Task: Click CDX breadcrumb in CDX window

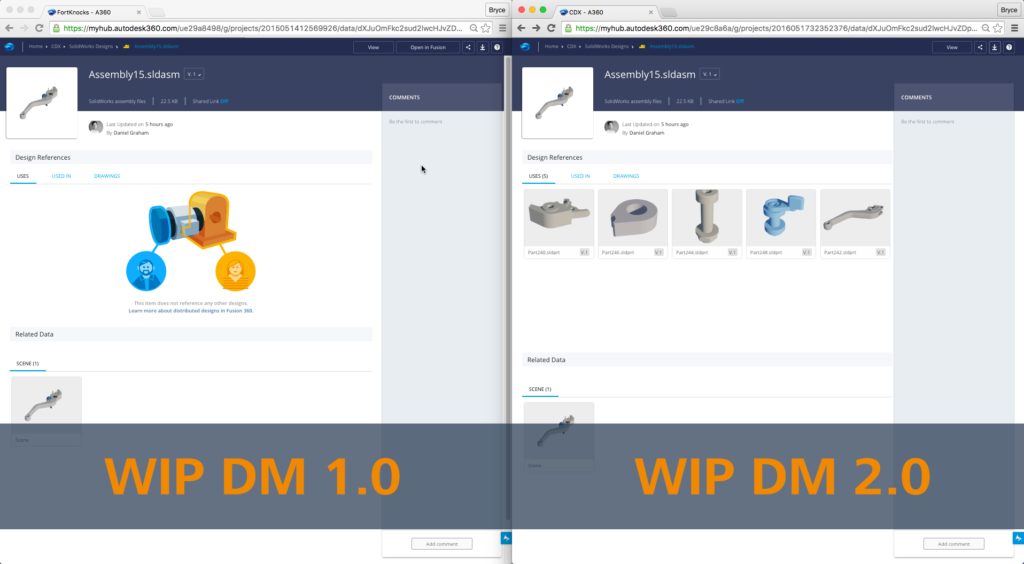Action: [x=571, y=46]
